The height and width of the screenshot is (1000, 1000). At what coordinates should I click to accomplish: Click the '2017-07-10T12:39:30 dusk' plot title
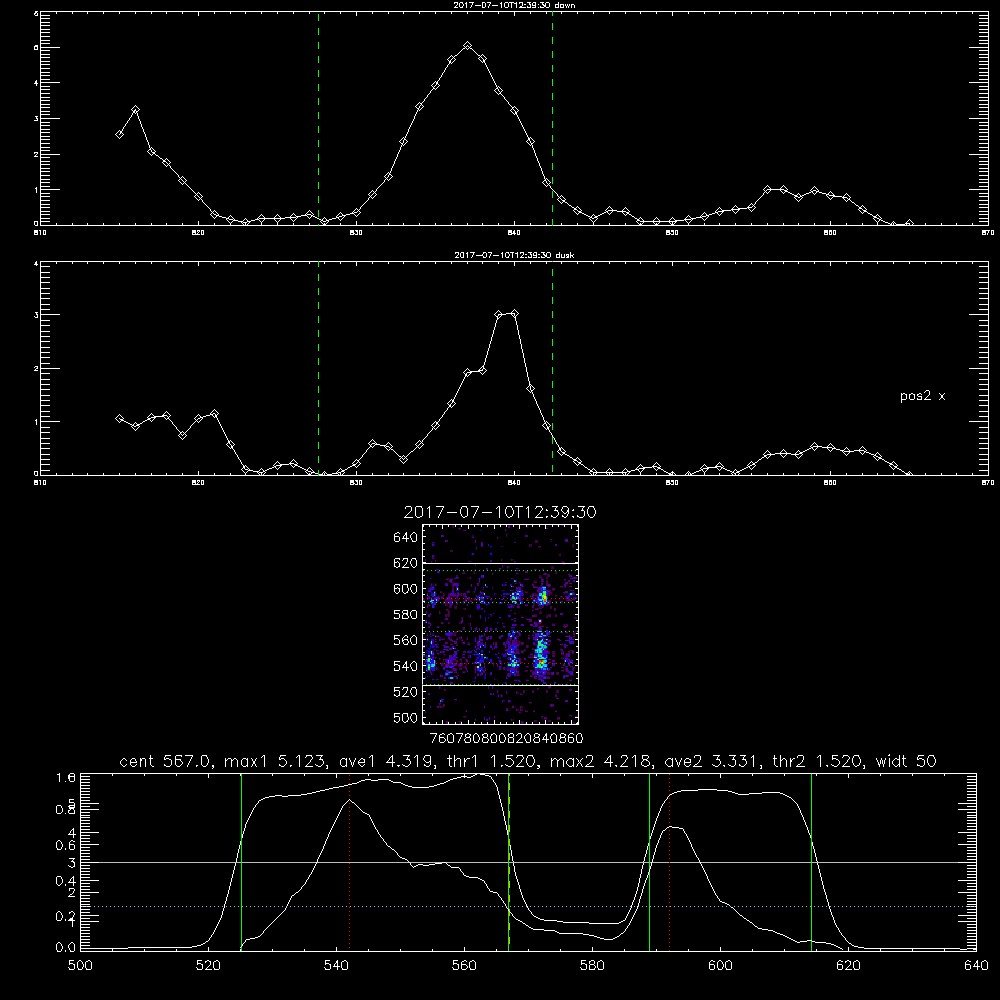[x=514, y=255]
